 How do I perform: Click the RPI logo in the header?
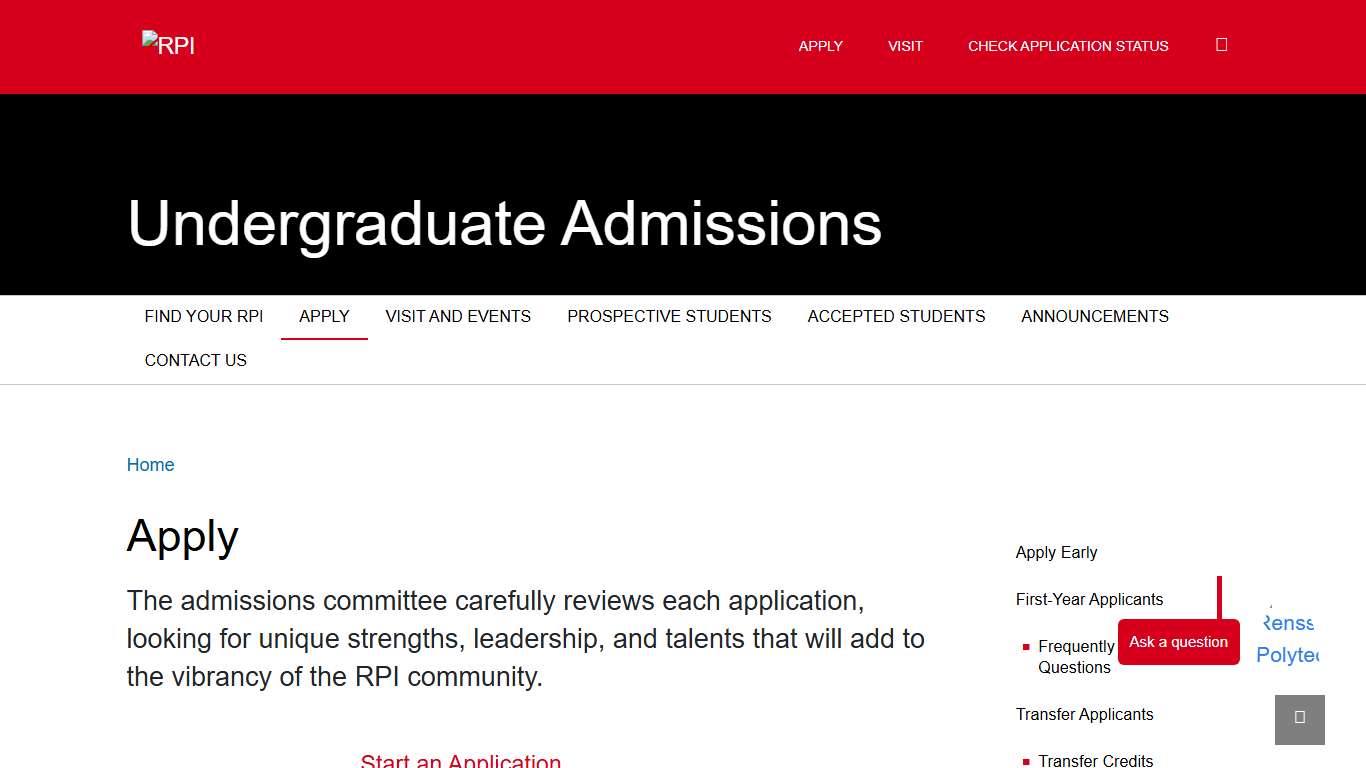pos(167,43)
